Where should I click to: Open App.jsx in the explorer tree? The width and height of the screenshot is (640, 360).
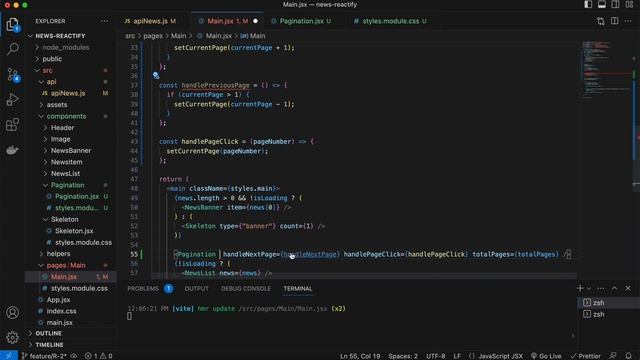point(58,300)
